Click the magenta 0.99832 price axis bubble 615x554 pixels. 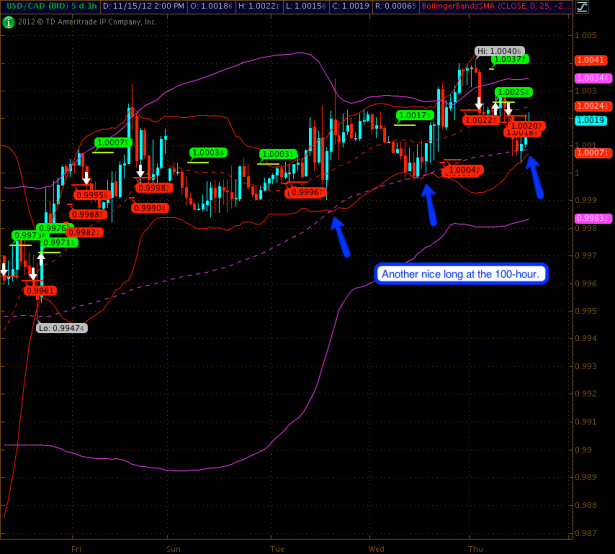pos(593,218)
